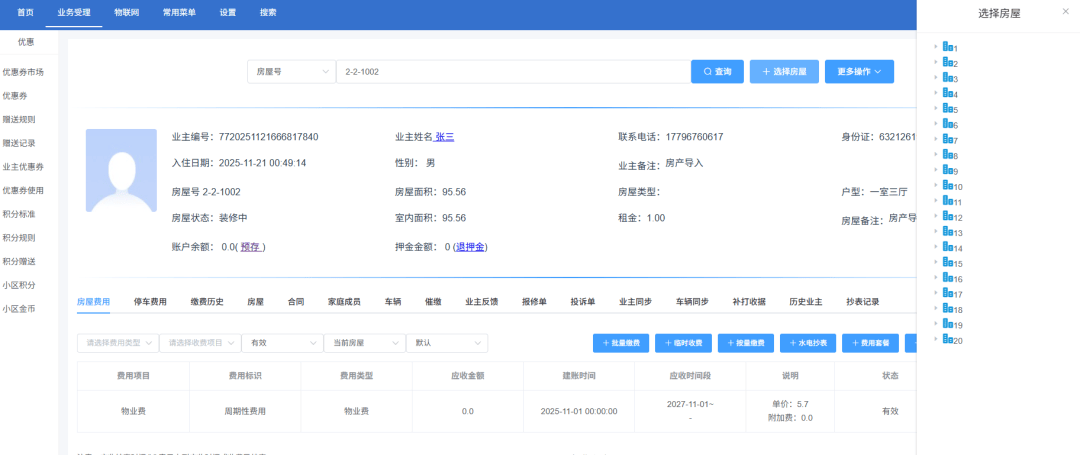The height and width of the screenshot is (455, 1080).
Task: Click the building icon for building 1
Action: [947, 47]
